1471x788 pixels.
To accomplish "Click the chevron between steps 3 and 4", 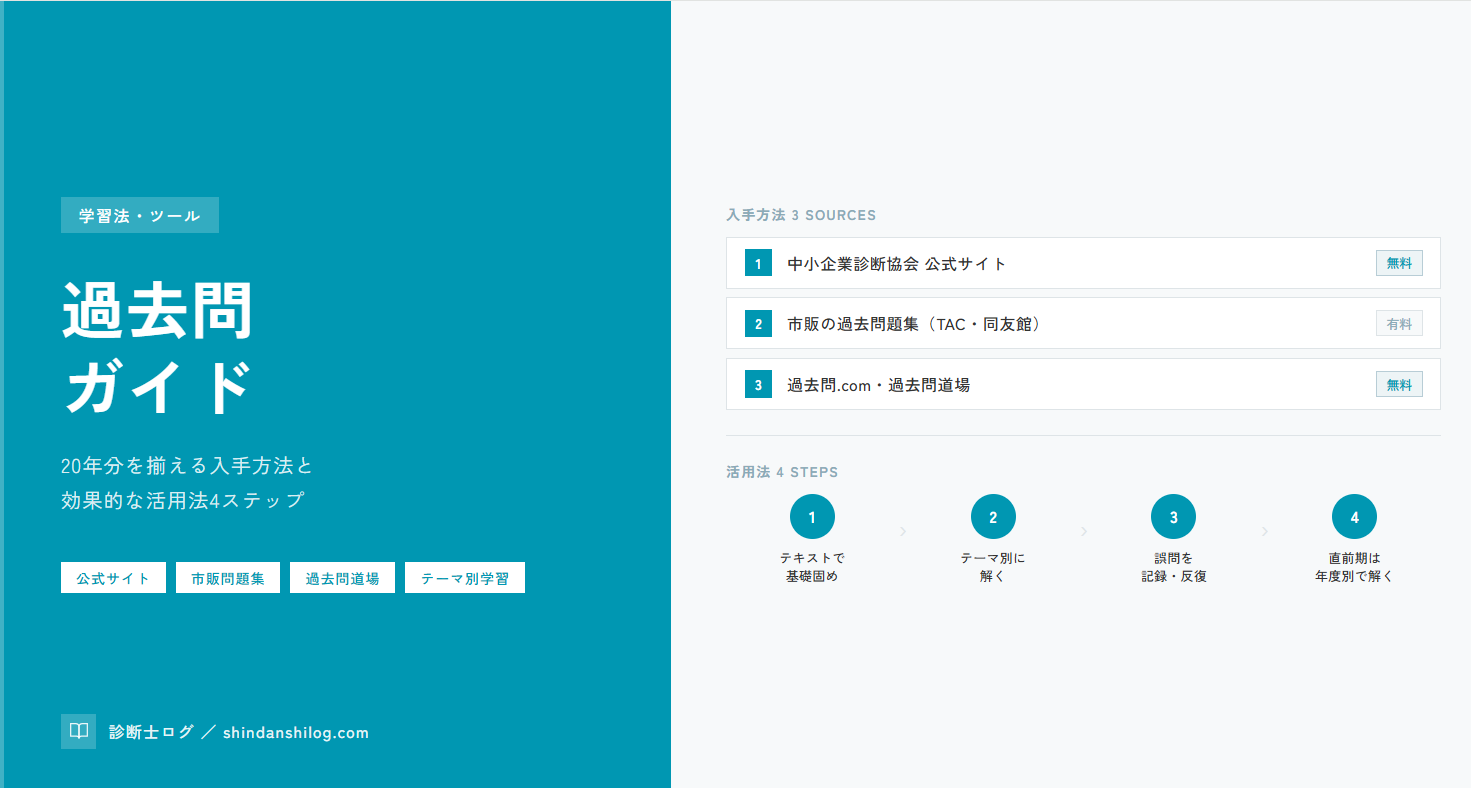I will (x=1264, y=531).
